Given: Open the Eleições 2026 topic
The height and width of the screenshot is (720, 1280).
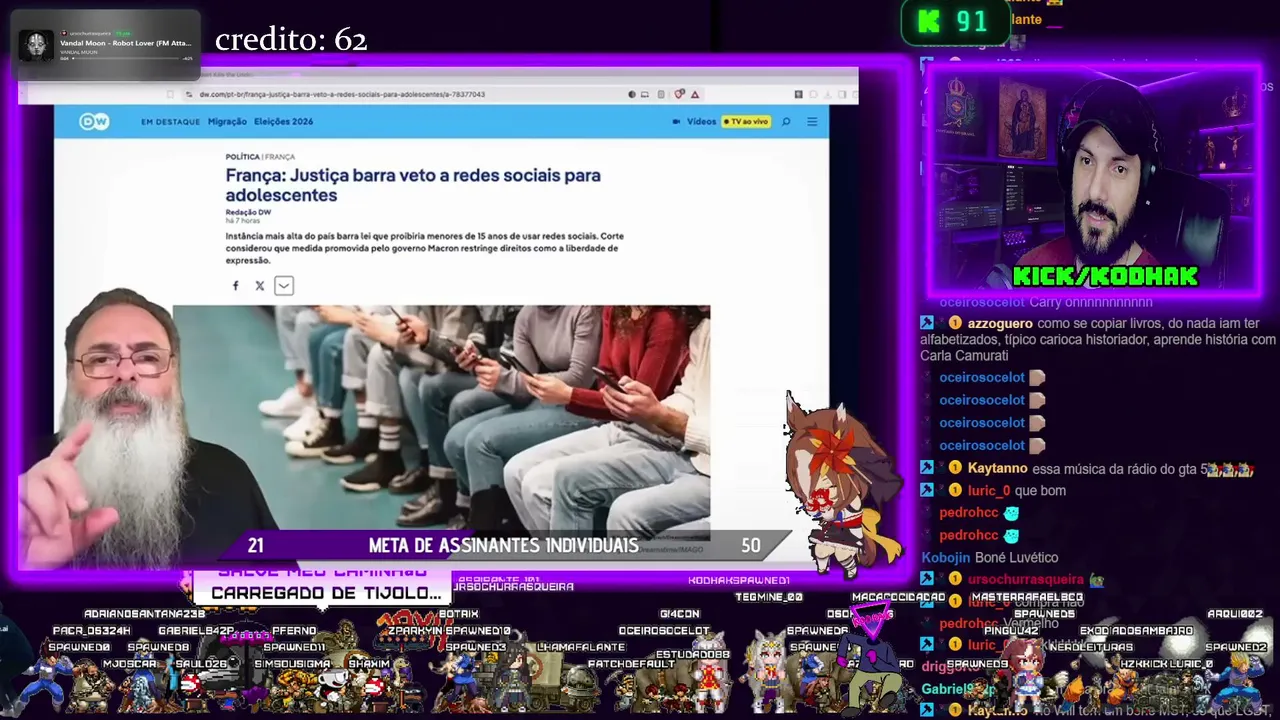Looking at the screenshot, I should click(283, 122).
